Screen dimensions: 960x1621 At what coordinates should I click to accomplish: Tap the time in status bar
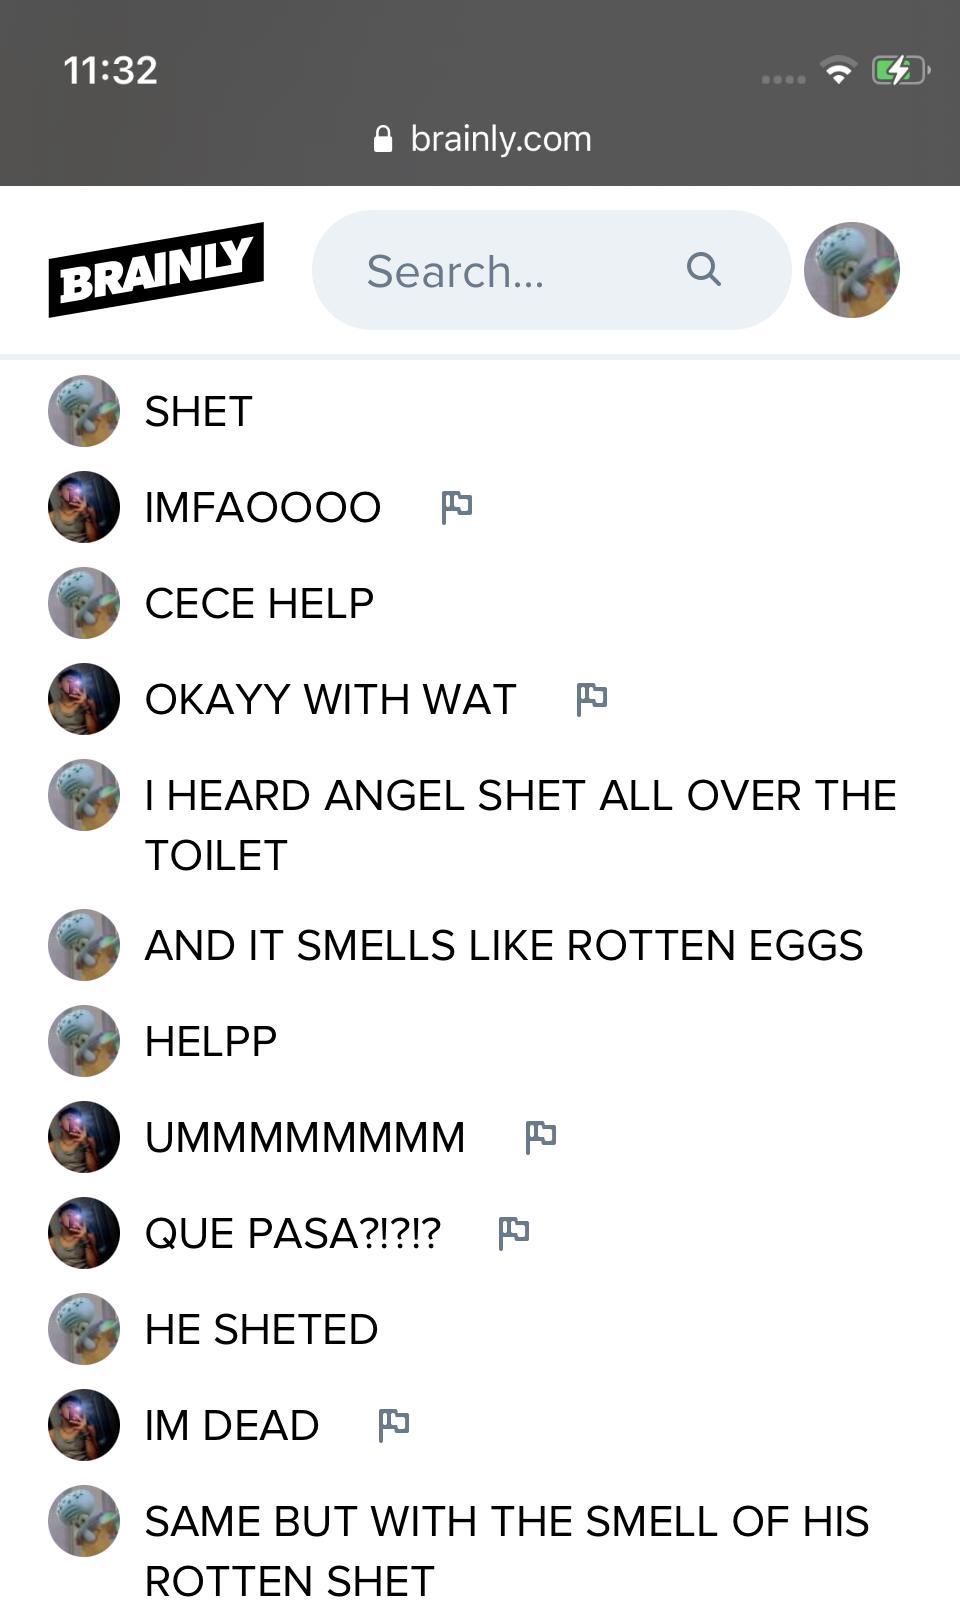coord(110,70)
